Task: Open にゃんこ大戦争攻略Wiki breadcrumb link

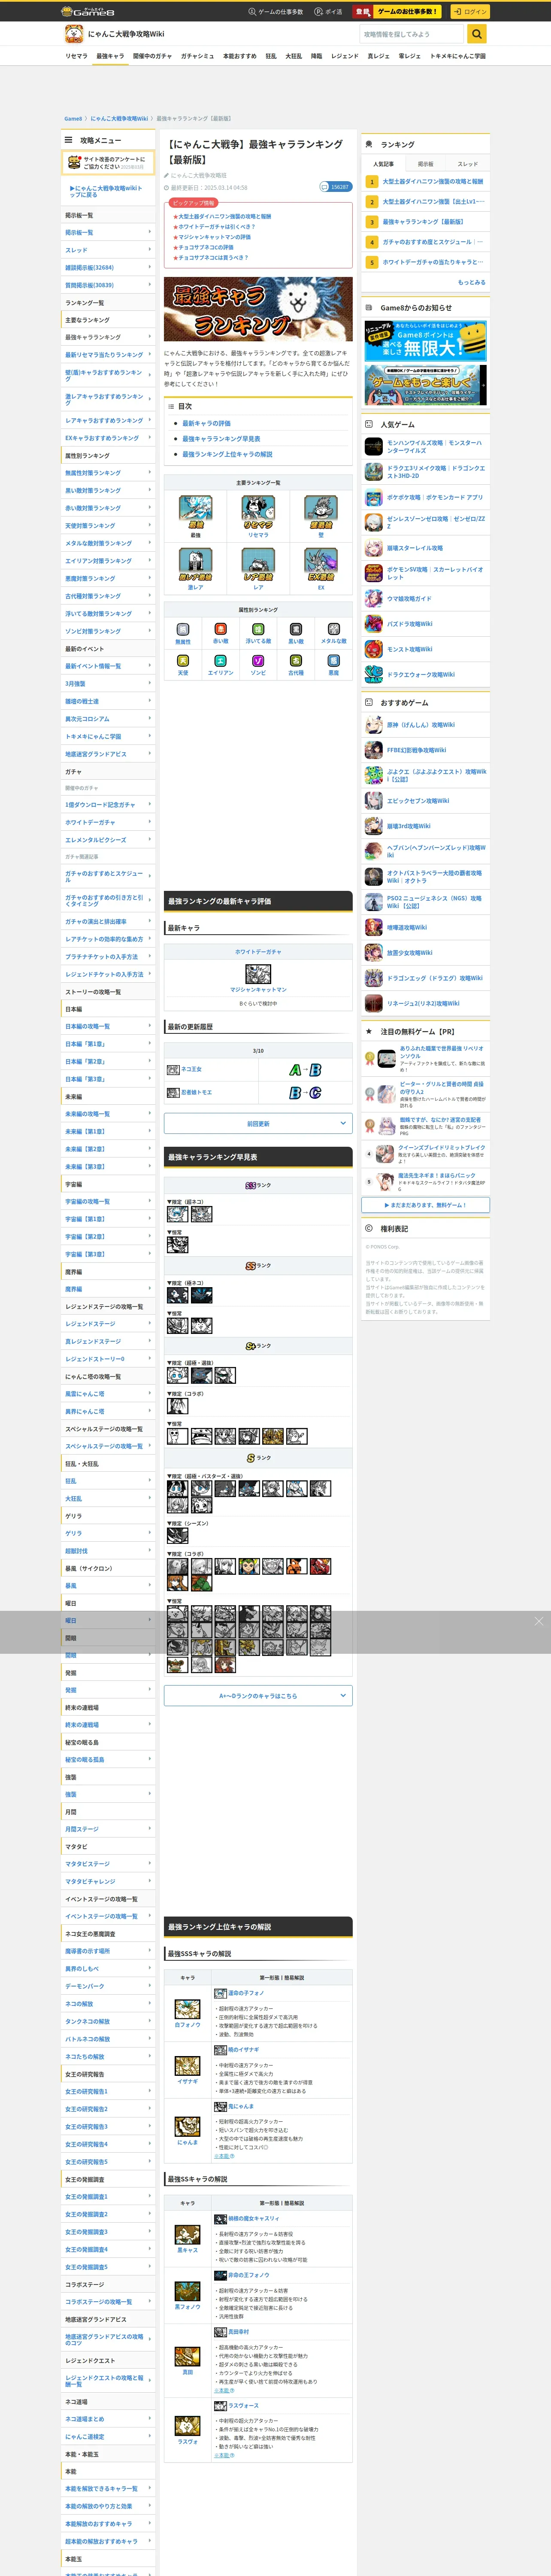Action: click(x=119, y=118)
